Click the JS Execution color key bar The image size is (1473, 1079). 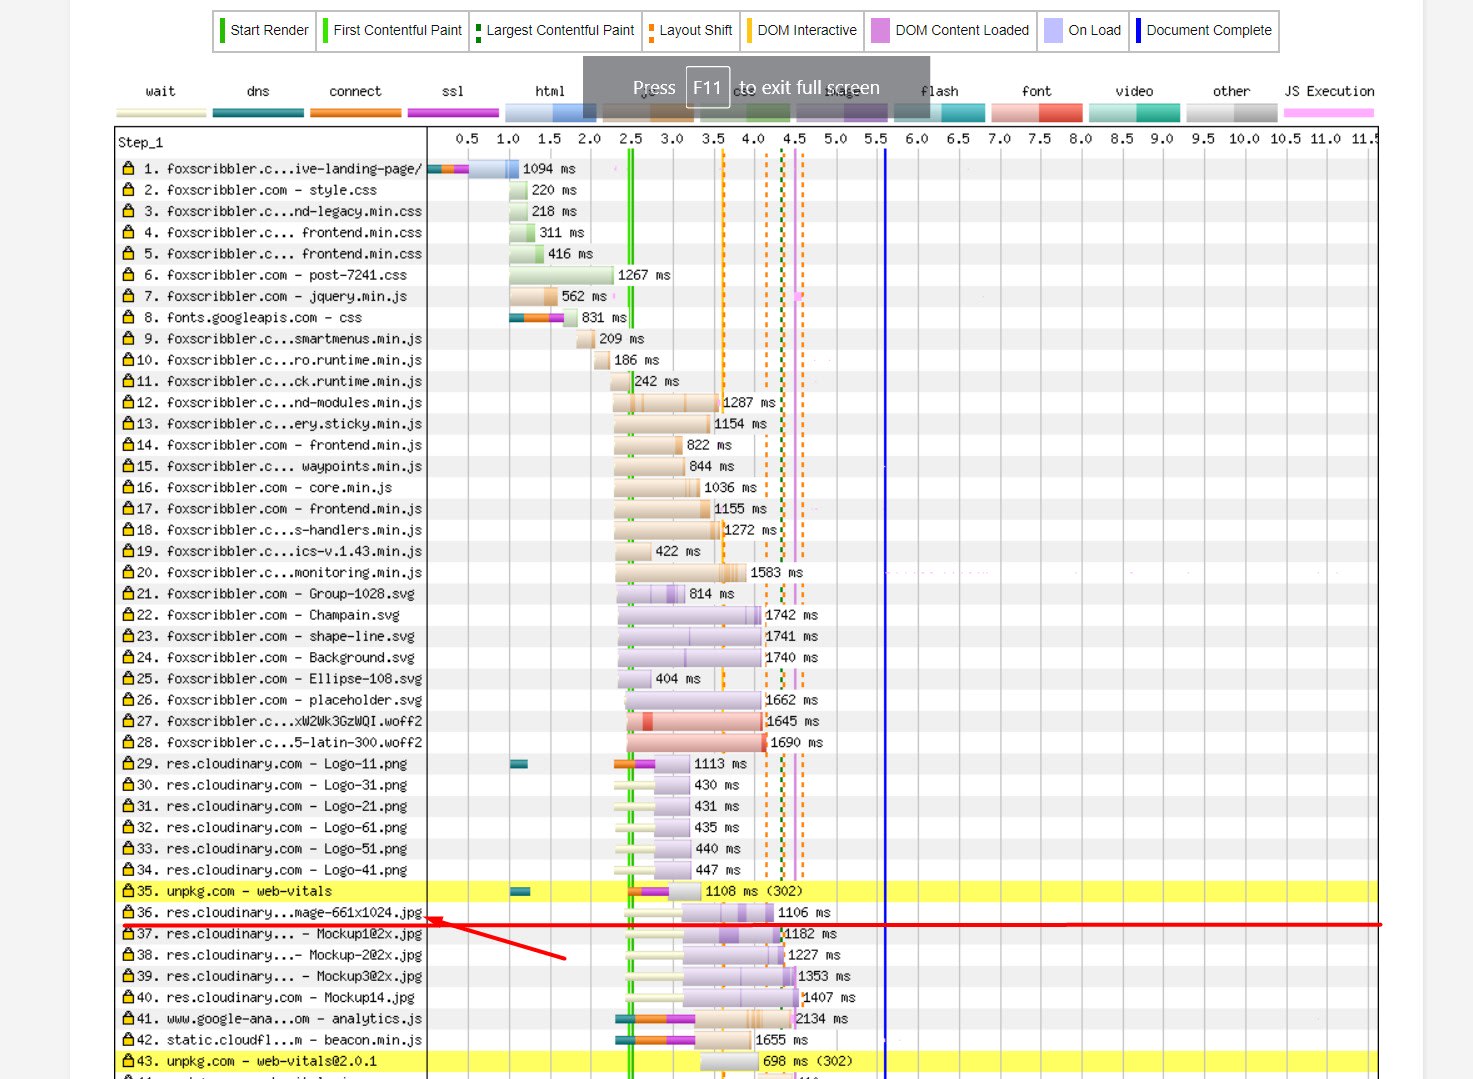coord(1329,113)
